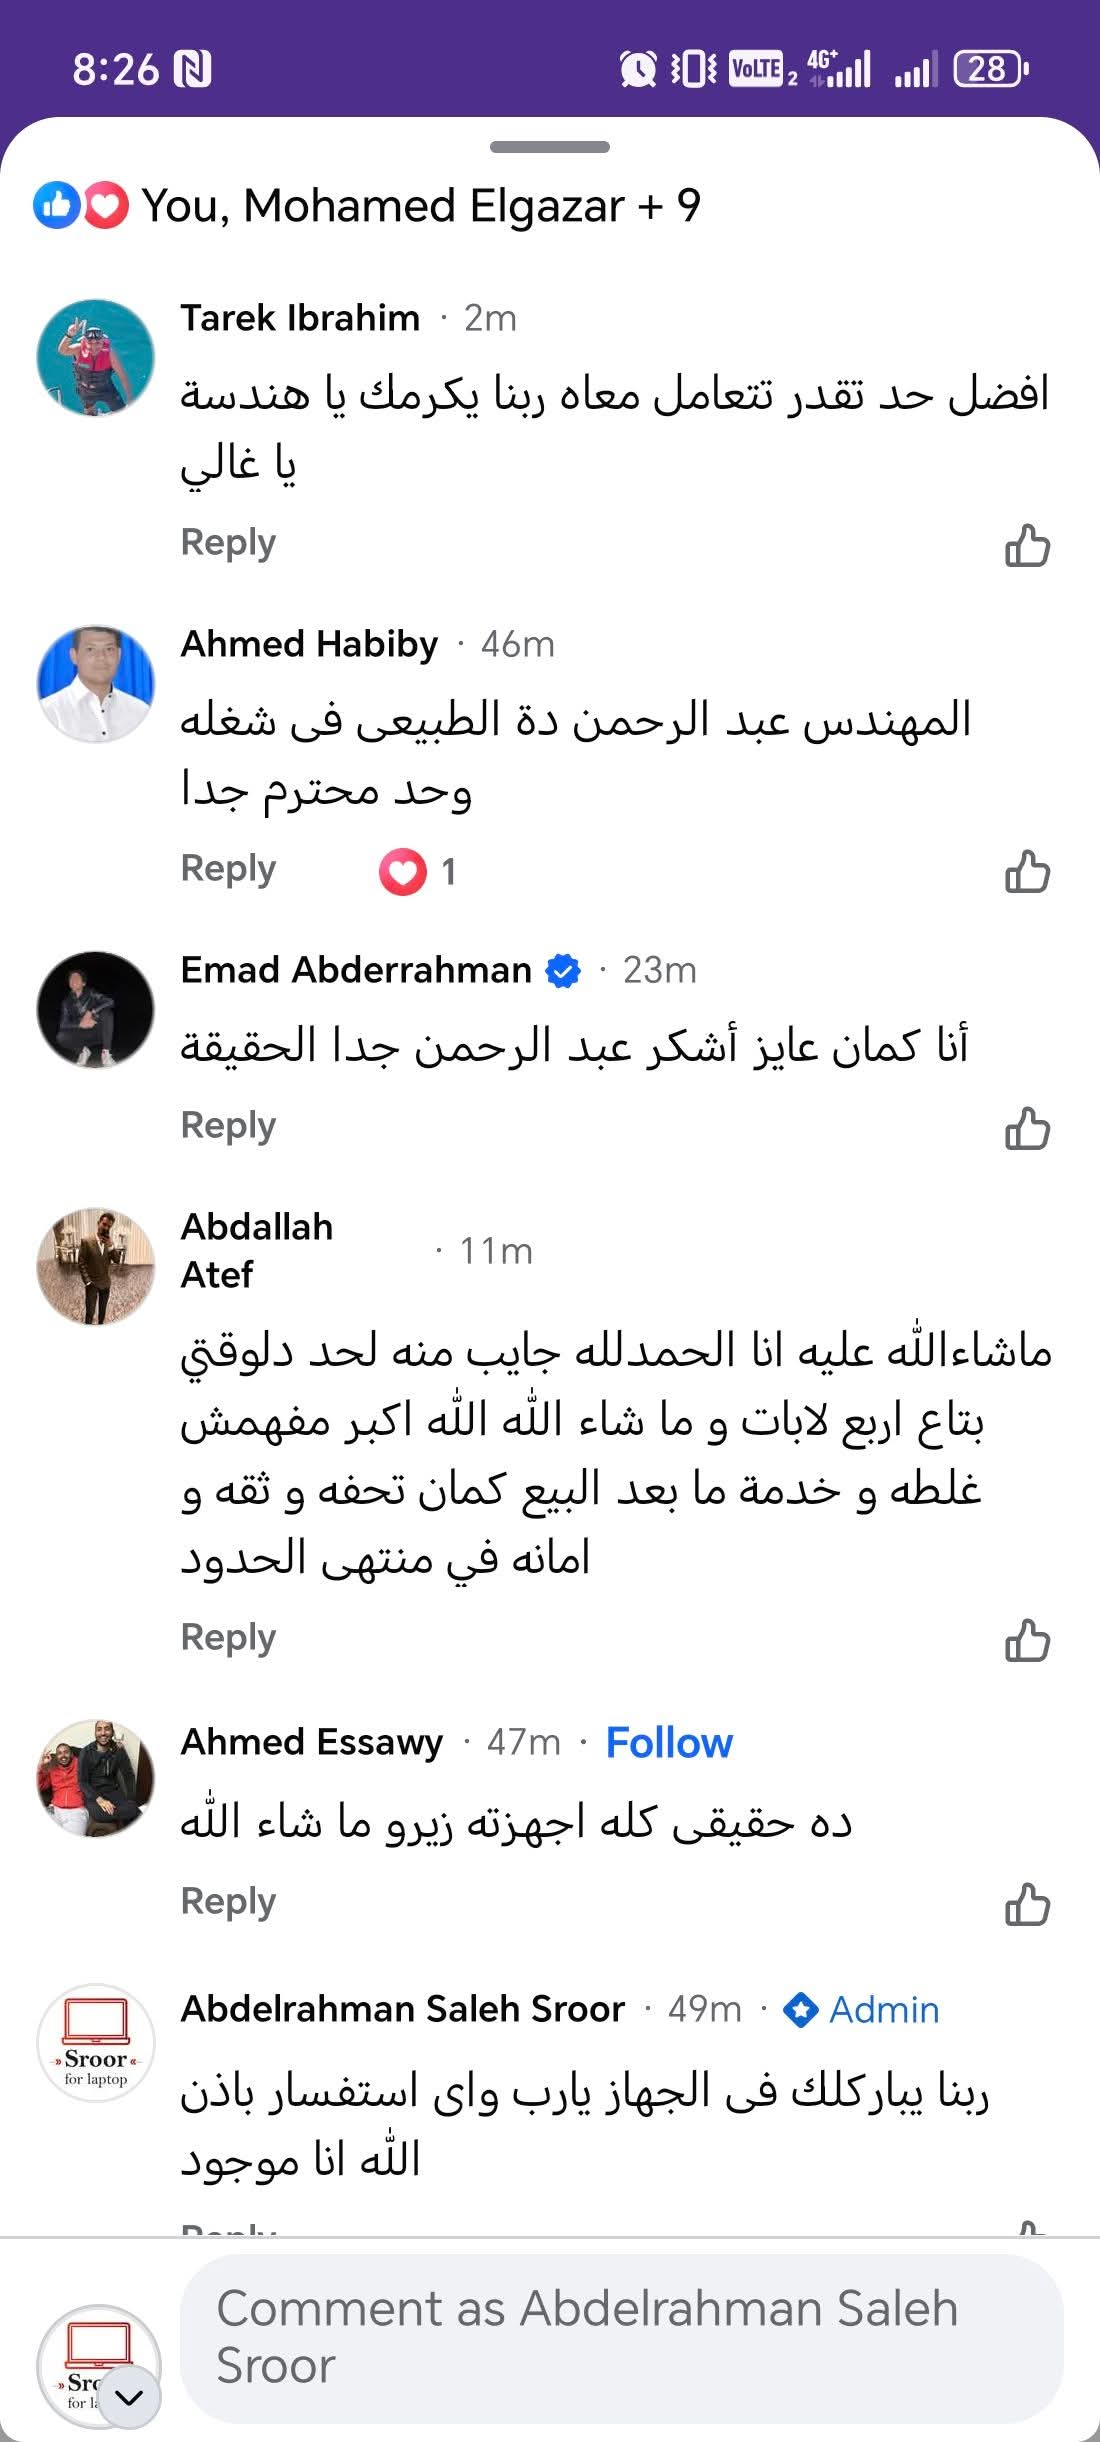This screenshot has height=2442, width=1100.
Task: Focus the Comment as Abdelrahman Saleh Sroor field
Action: 620,2338
